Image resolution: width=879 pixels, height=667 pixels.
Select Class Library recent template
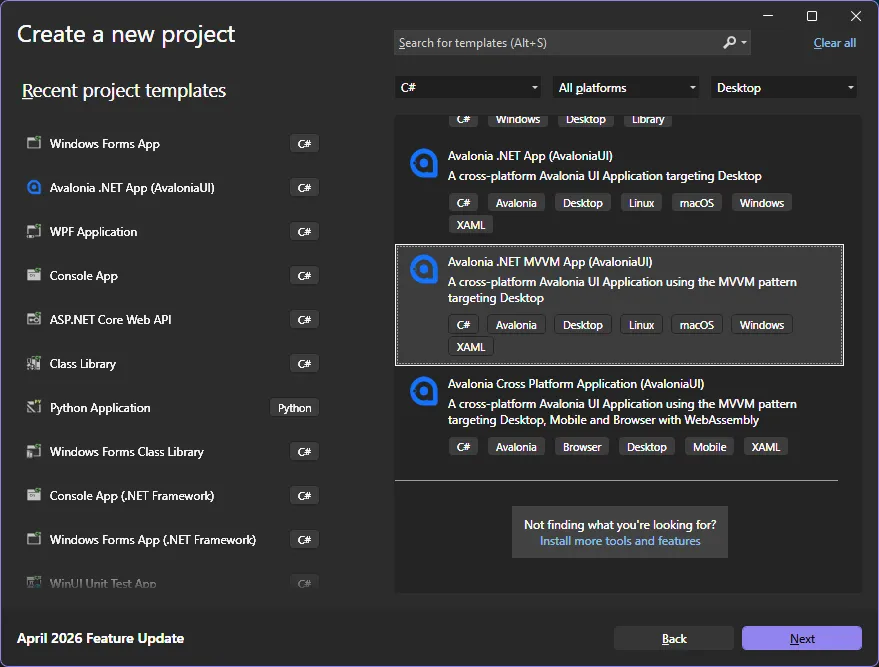[x=173, y=364]
